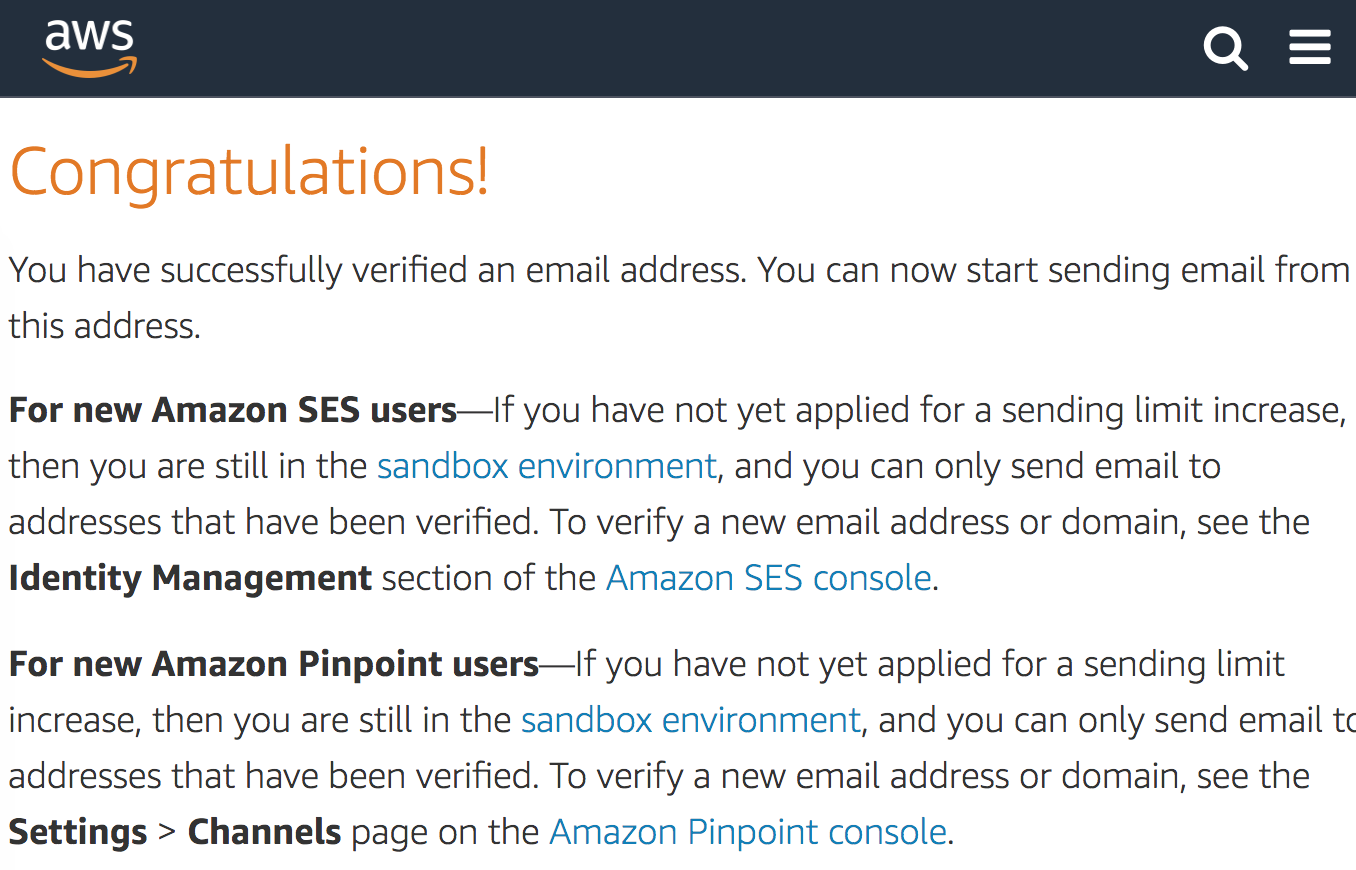This screenshot has height=870, width=1356.
Task: Click the orange smile arrow under aws
Action: 90,67
